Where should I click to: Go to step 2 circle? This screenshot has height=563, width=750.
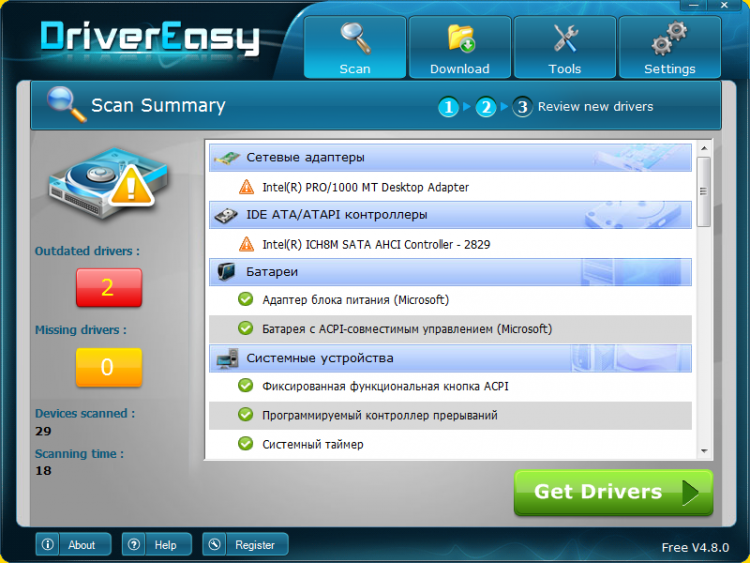485,107
